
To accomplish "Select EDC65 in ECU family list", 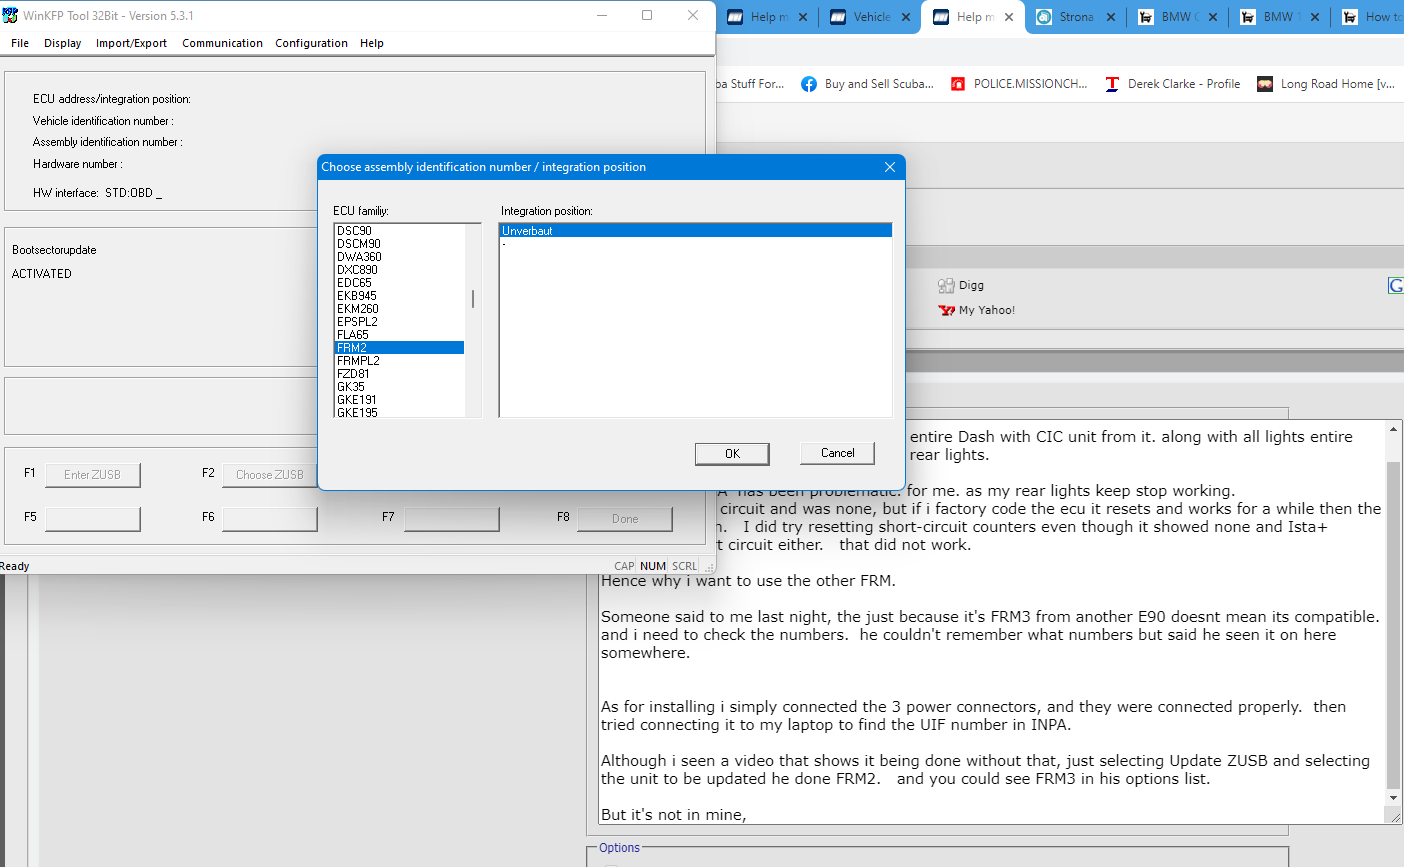I will point(399,283).
